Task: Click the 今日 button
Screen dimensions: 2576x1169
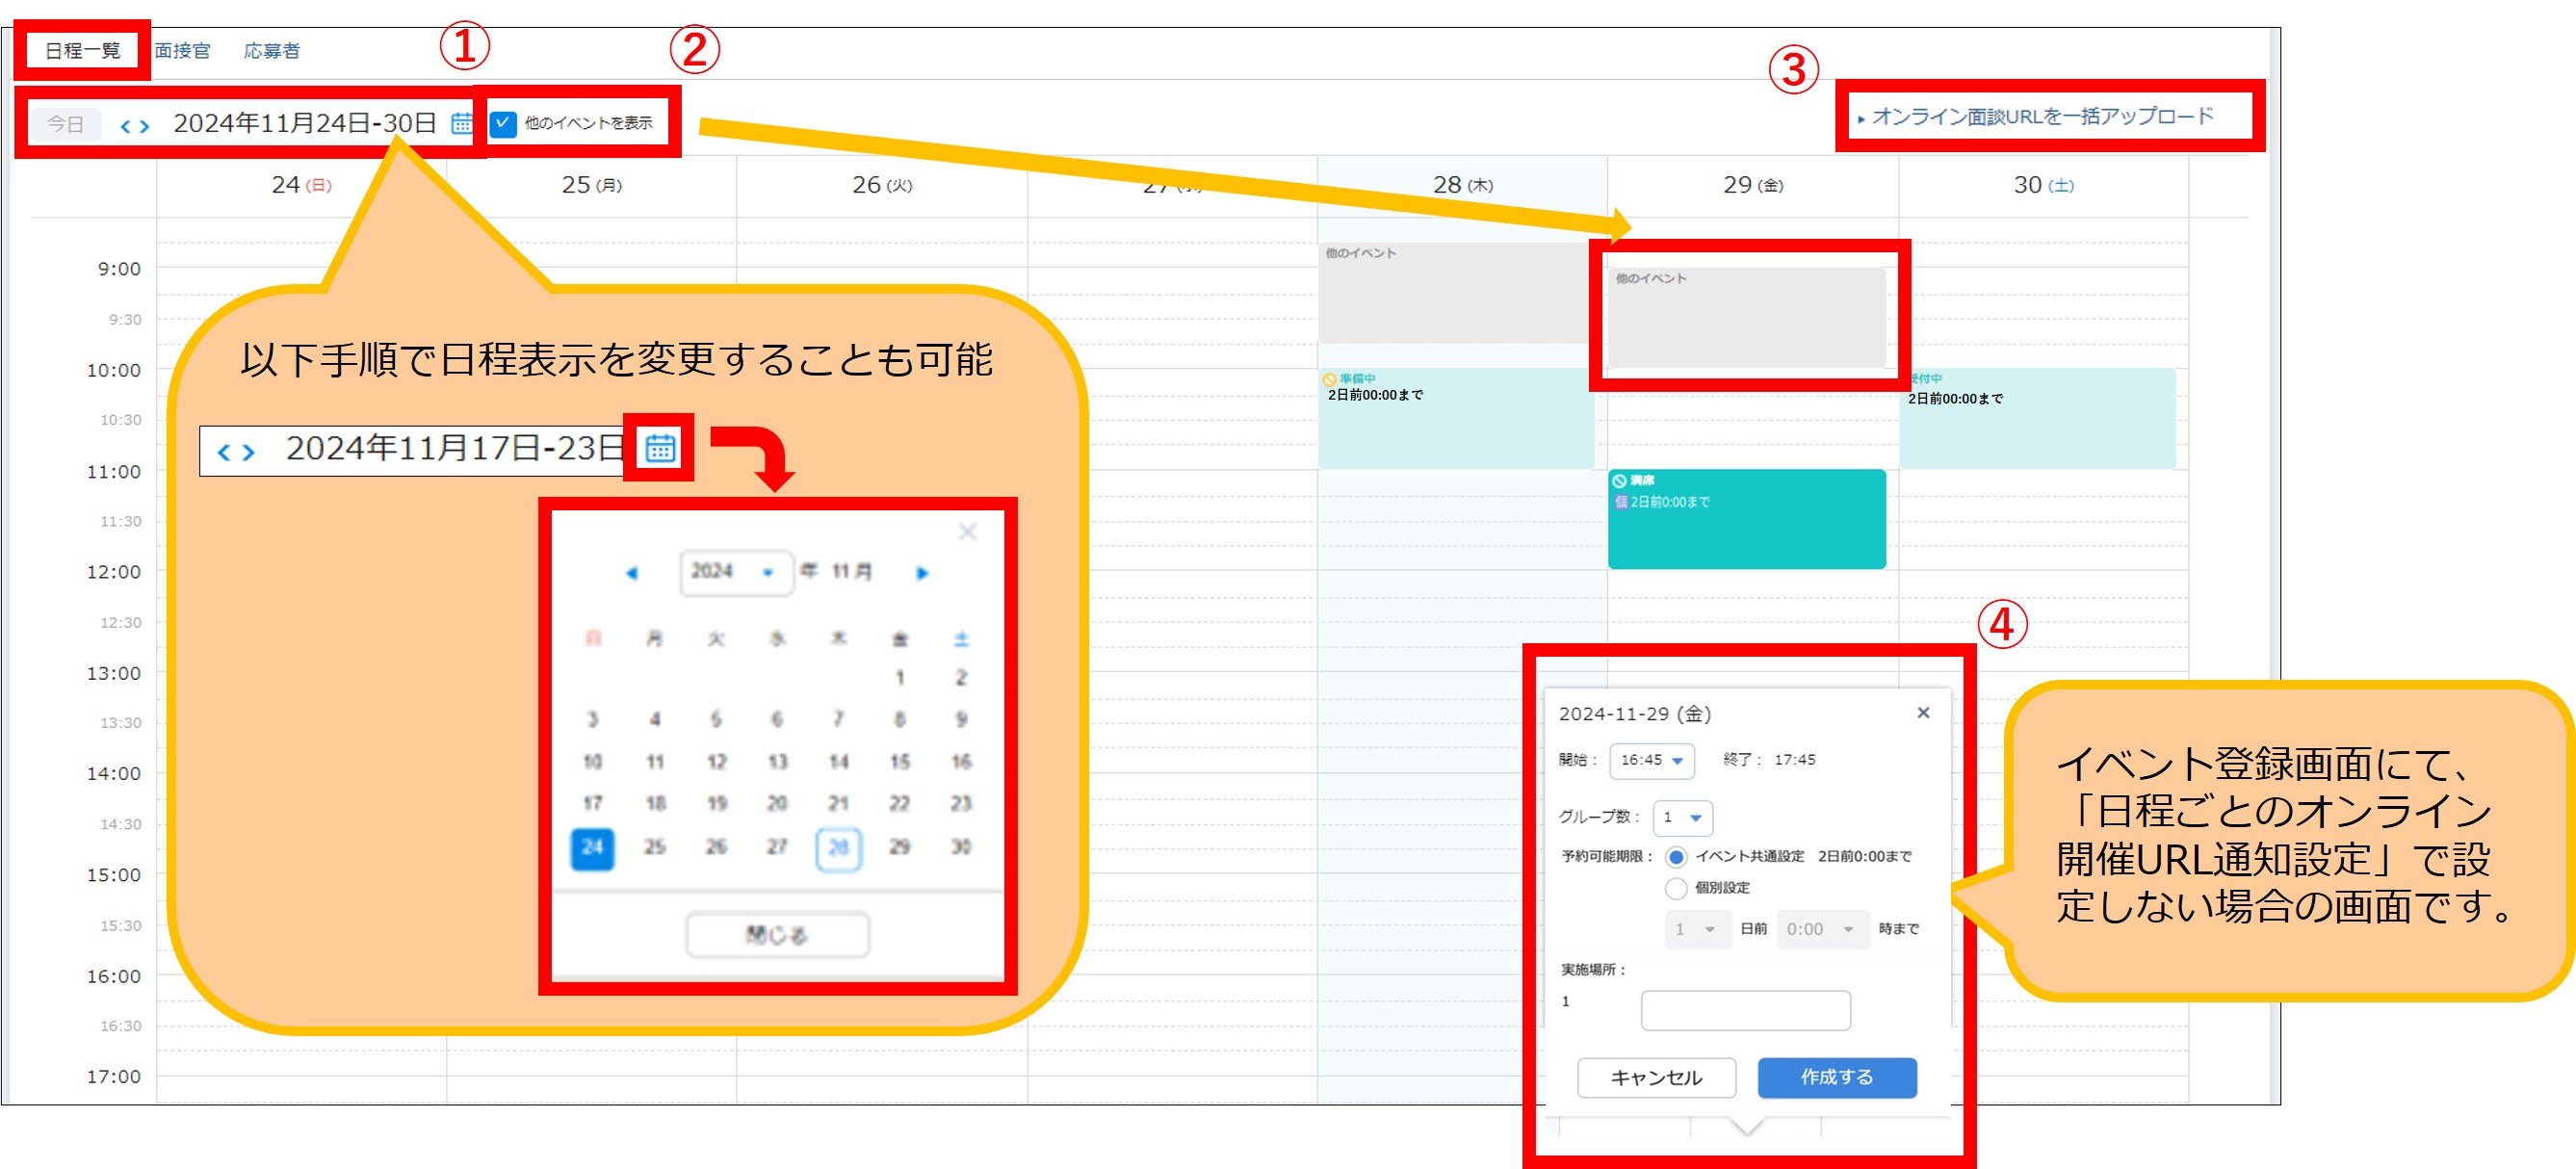Action: (x=66, y=124)
